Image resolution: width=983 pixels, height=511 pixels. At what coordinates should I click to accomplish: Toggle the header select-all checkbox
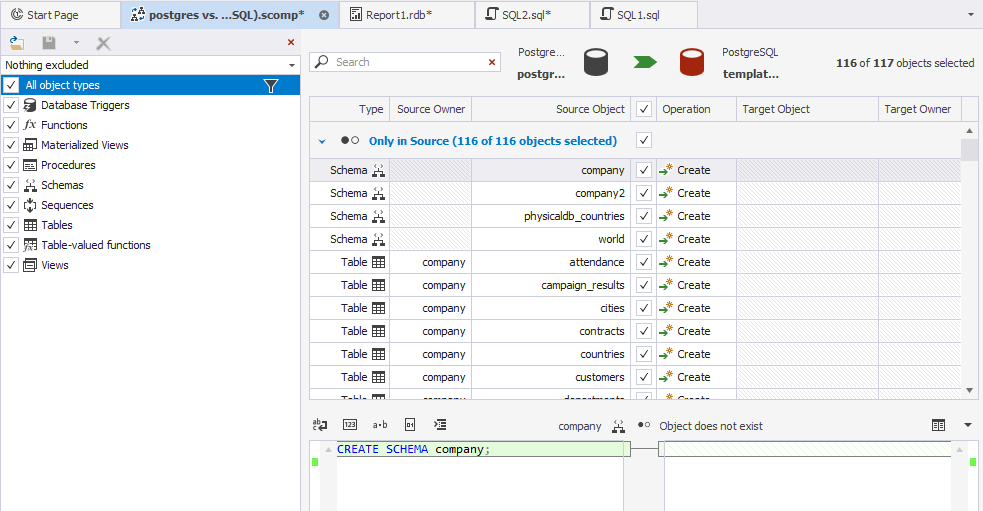(x=644, y=109)
